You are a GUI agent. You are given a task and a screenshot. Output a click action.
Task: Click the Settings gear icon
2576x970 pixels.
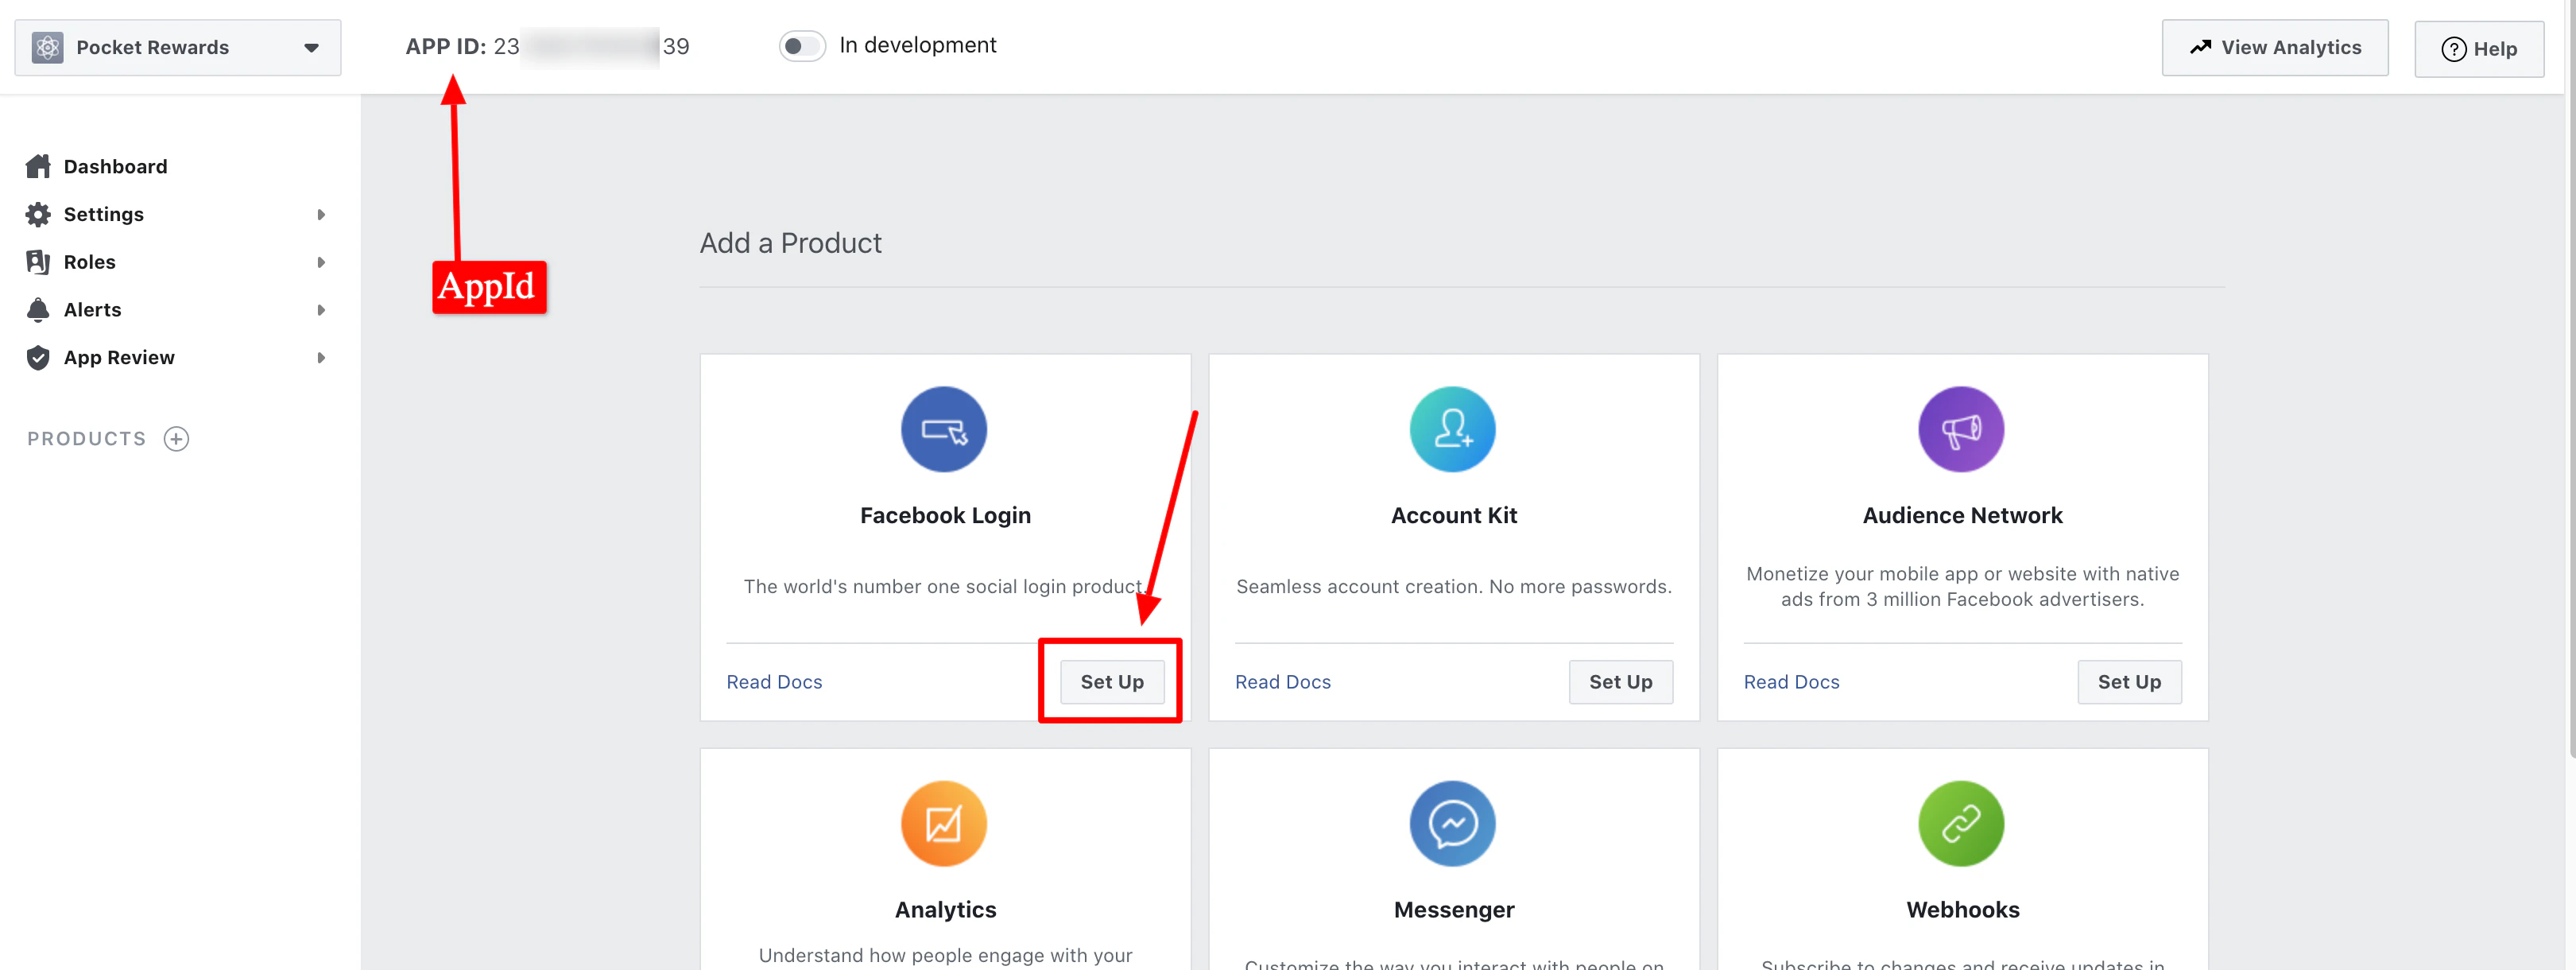(x=38, y=214)
